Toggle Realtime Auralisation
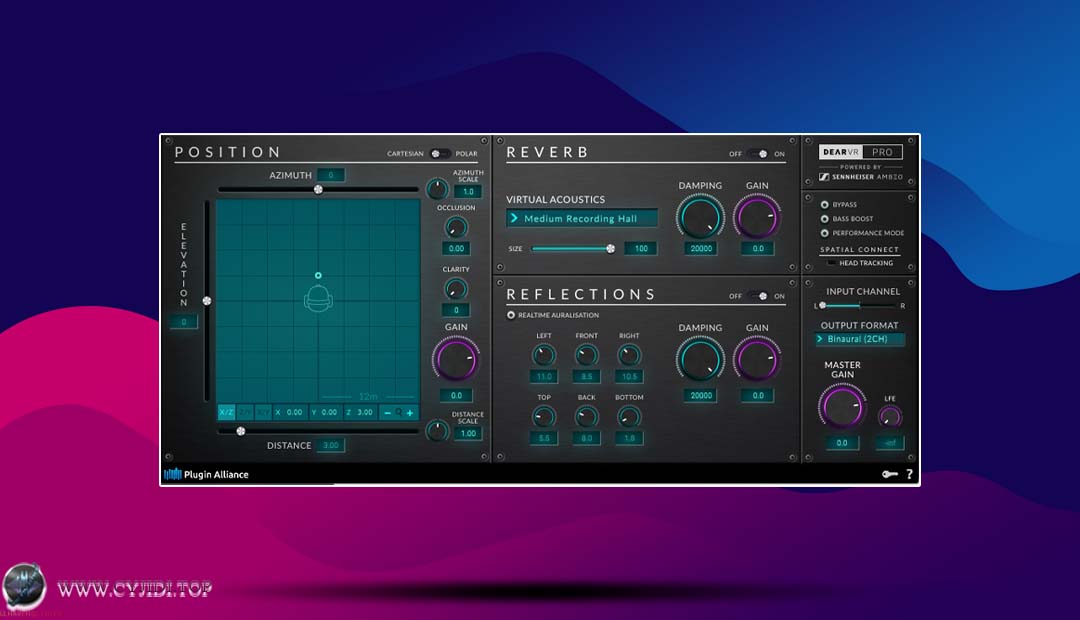Screen dimensions: 1080x620 (x=511, y=315)
